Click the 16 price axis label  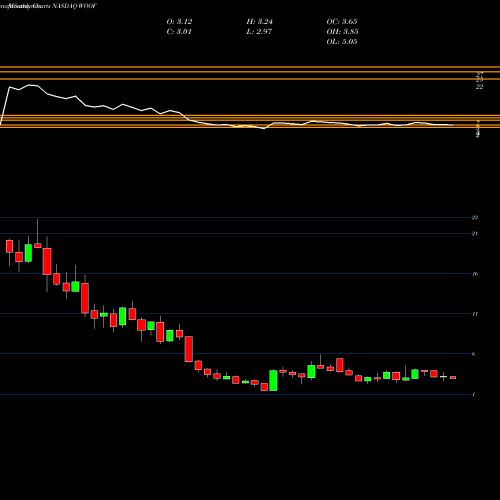[475, 274]
